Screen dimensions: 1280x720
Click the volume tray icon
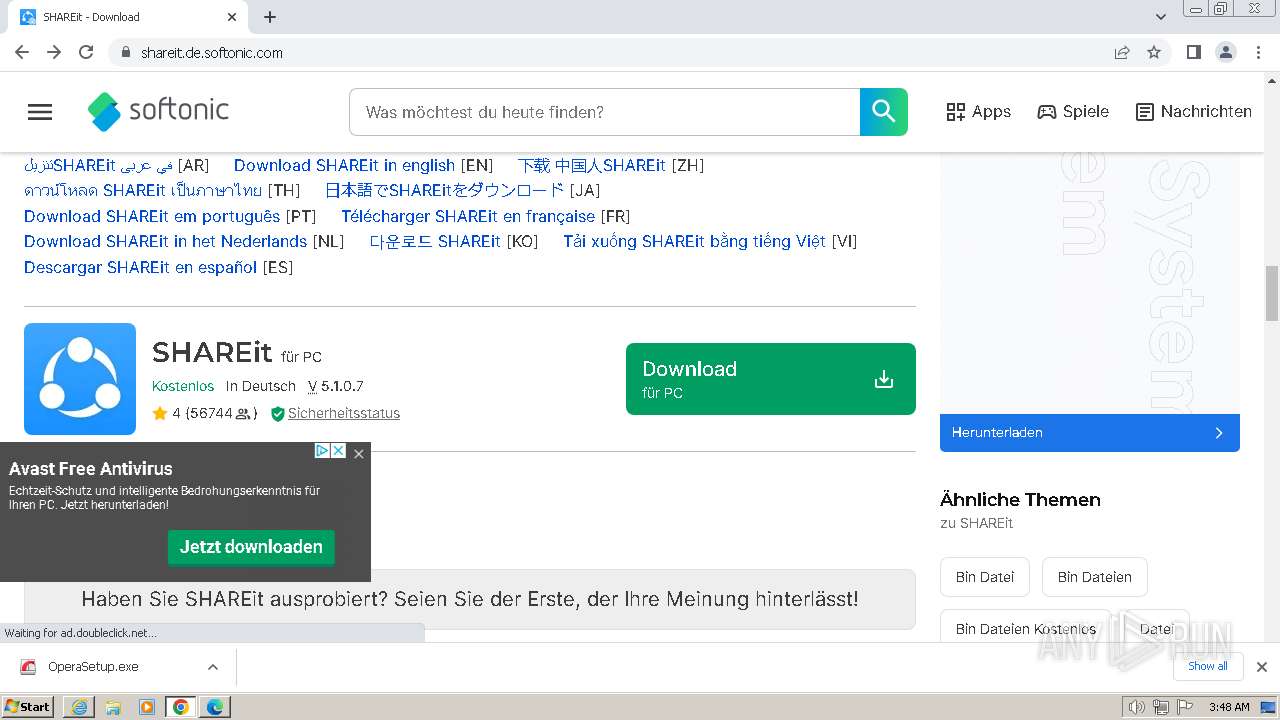[1137, 707]
